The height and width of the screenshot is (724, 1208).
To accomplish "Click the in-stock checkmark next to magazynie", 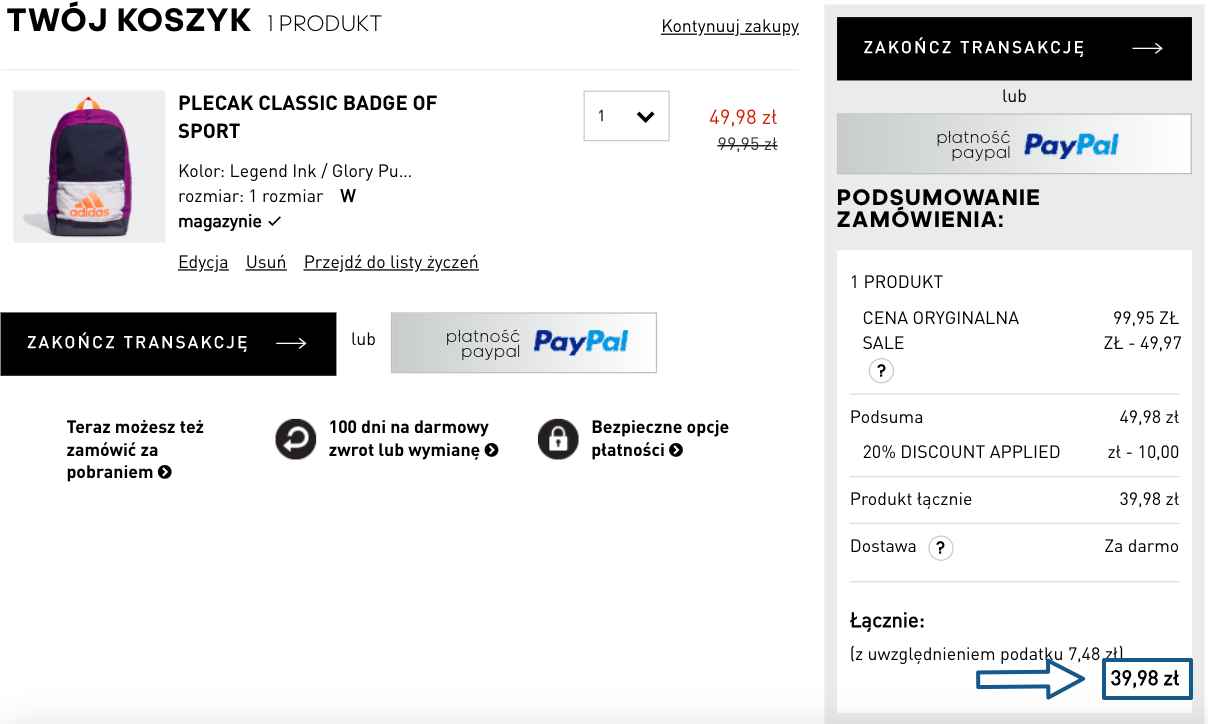I will (x=275, y=221).
